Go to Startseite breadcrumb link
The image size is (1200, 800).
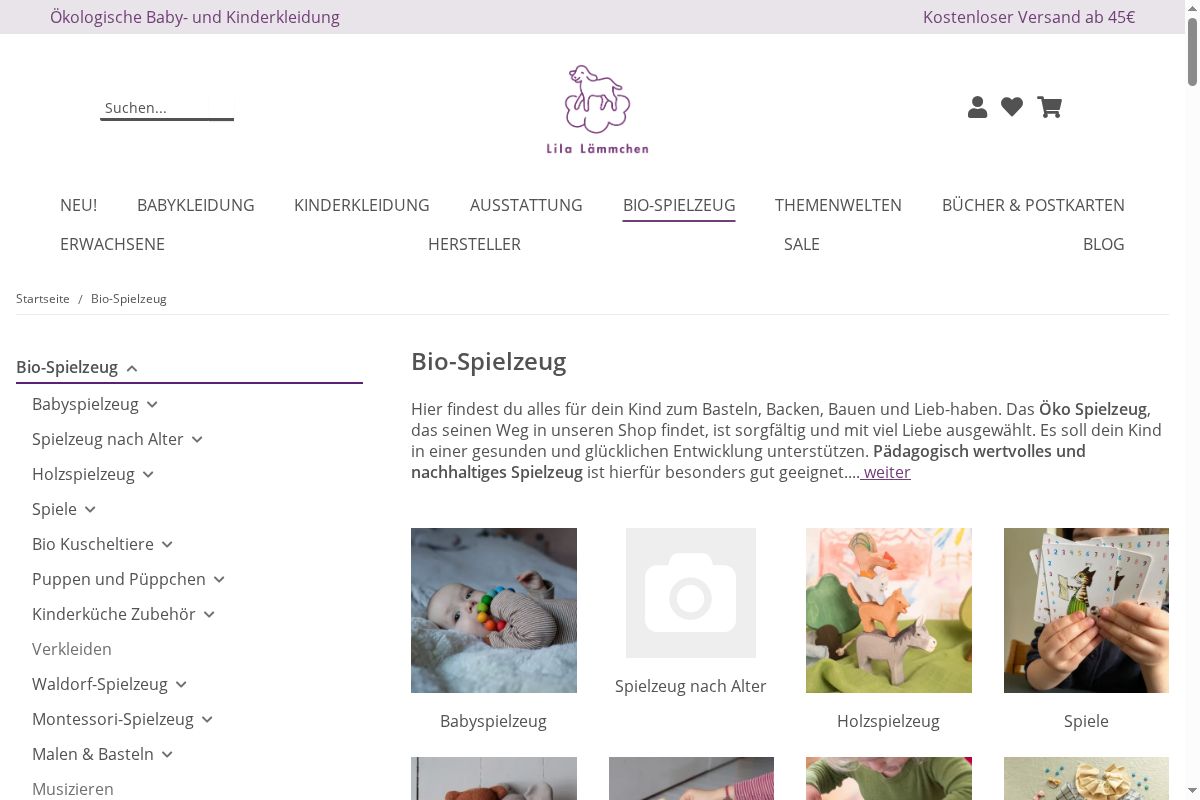coord(43,299)
